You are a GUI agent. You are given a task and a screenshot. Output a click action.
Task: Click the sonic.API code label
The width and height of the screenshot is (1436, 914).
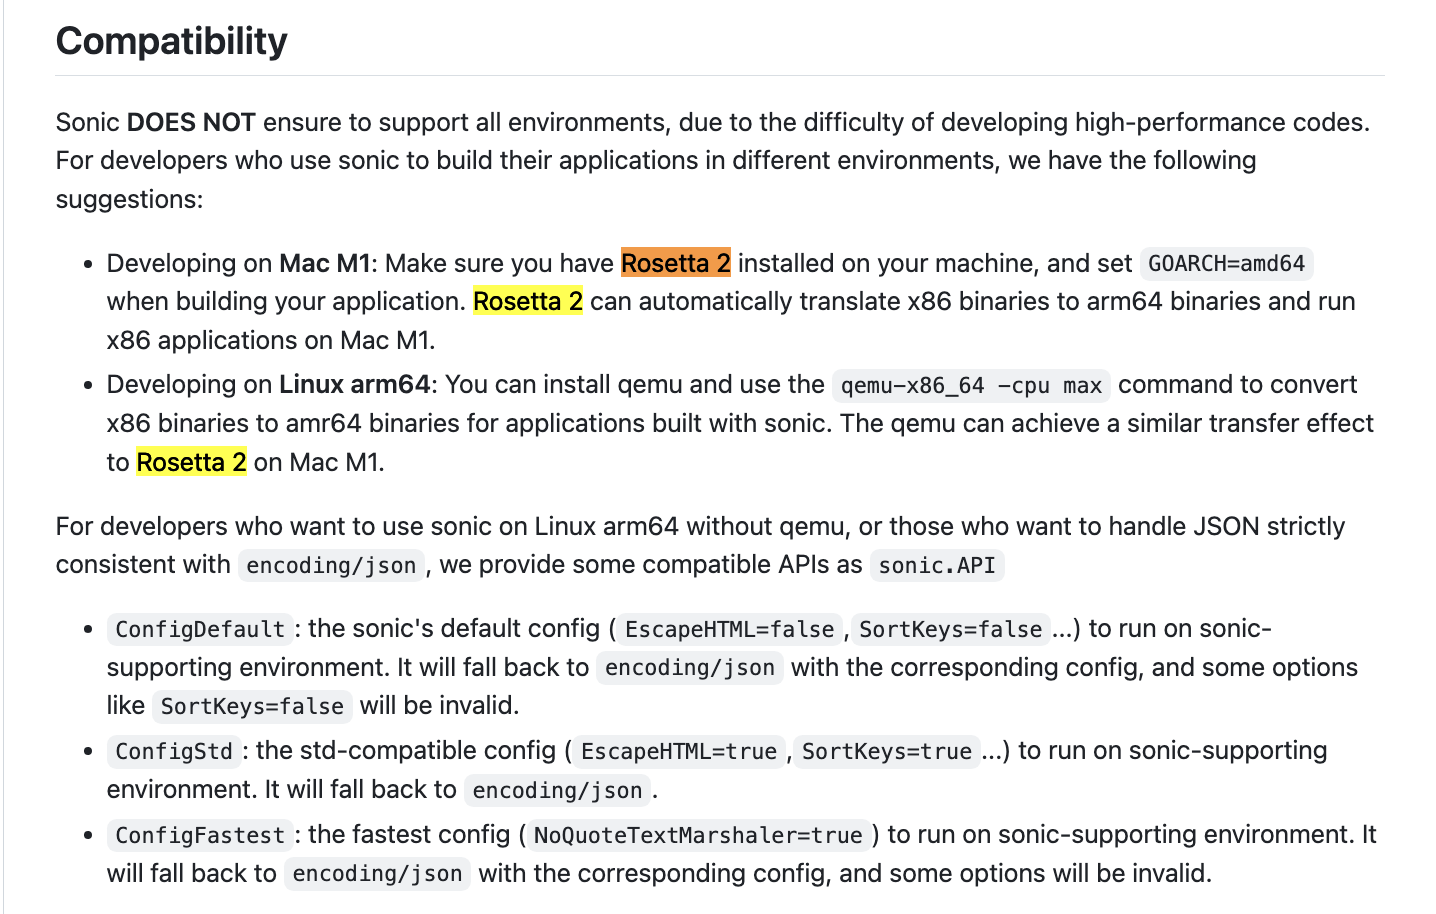pyautogui.click(x=936, y=565)
